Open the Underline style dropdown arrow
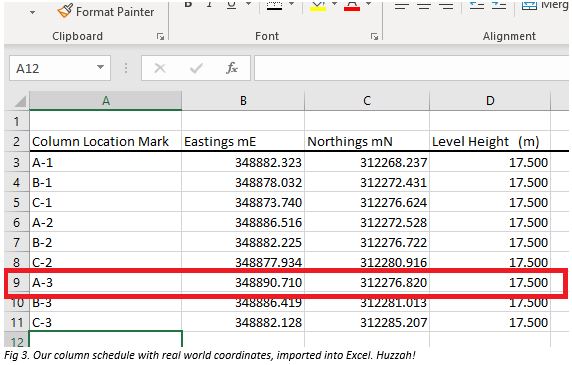Viewport: 572px width, 365px height. 248,4
